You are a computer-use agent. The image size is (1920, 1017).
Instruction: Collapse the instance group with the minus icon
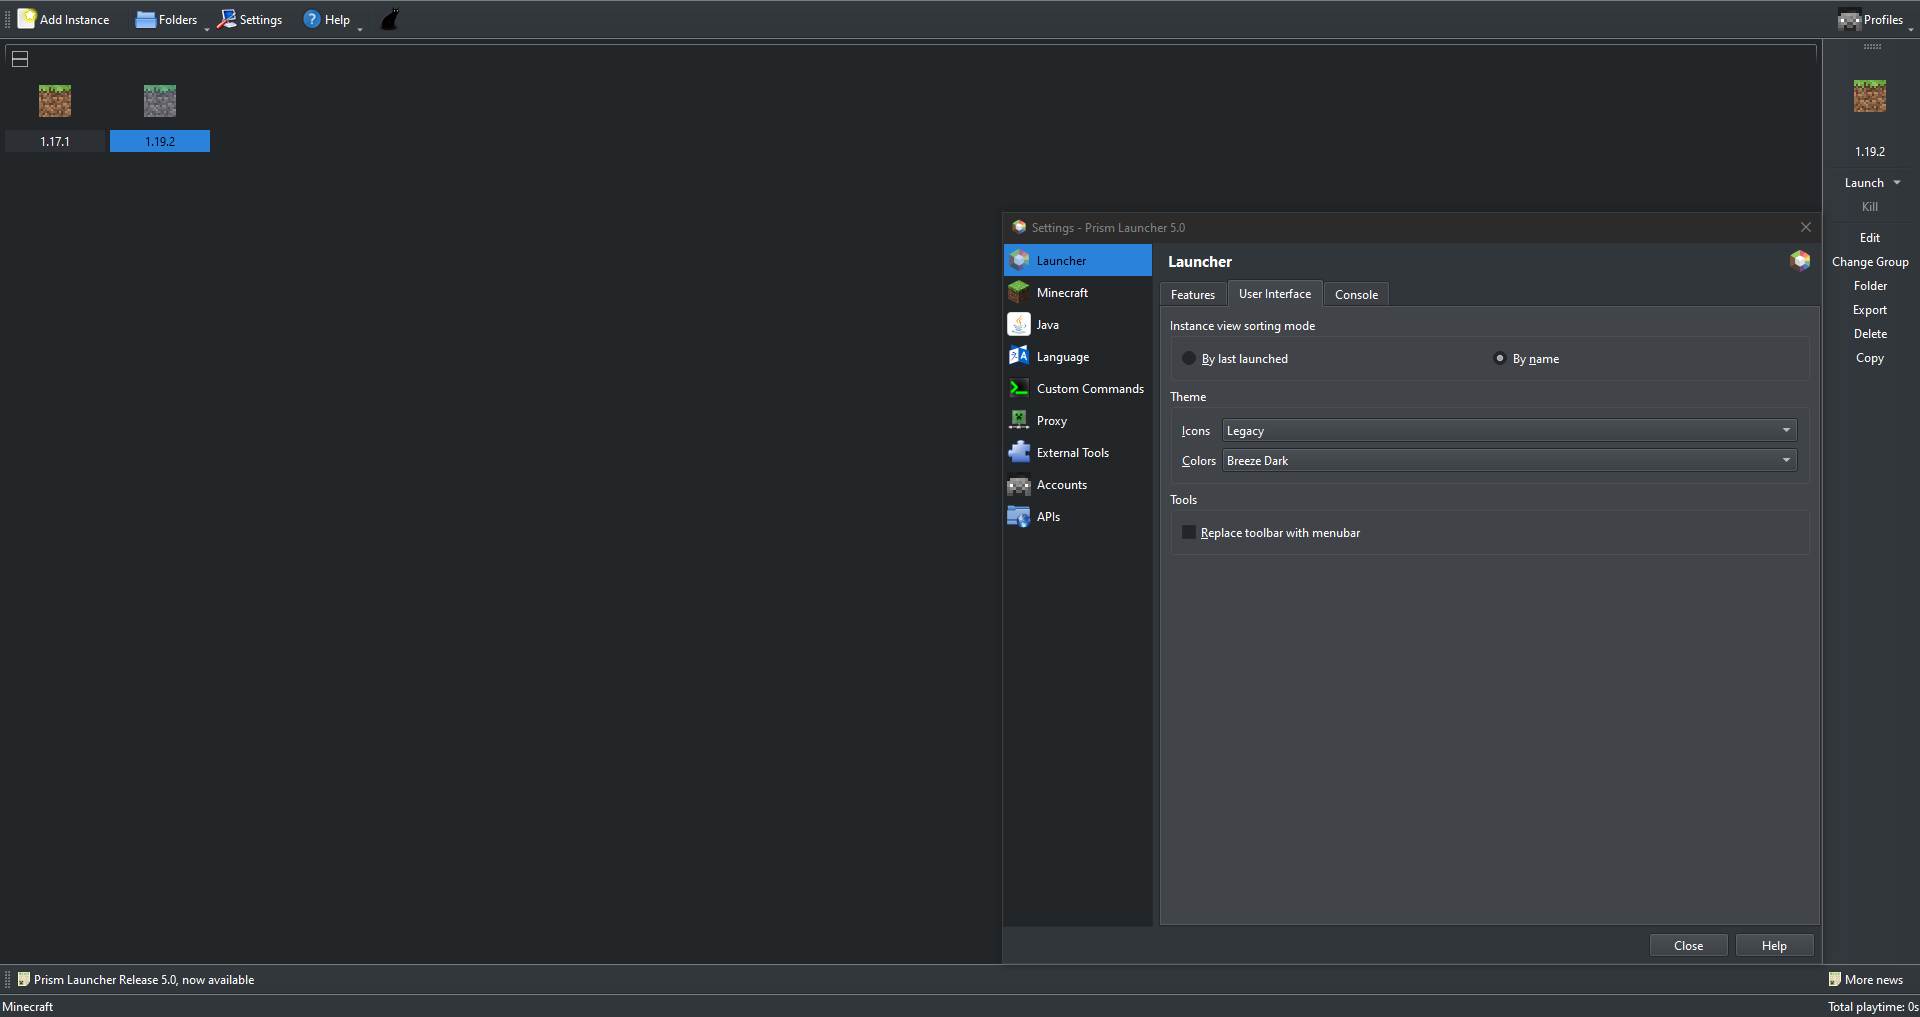20,59
